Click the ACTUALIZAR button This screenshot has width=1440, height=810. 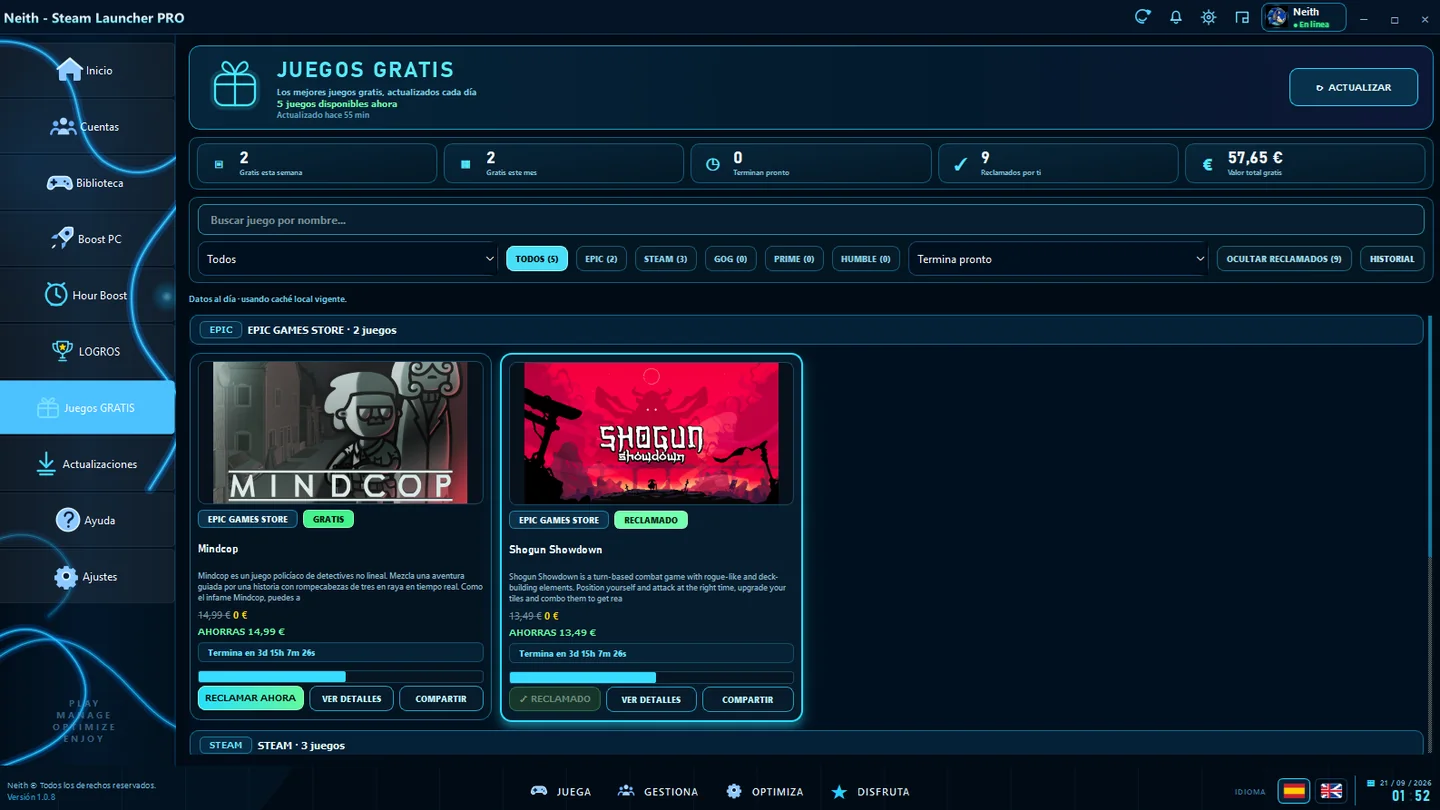(x=1353, y=87)
